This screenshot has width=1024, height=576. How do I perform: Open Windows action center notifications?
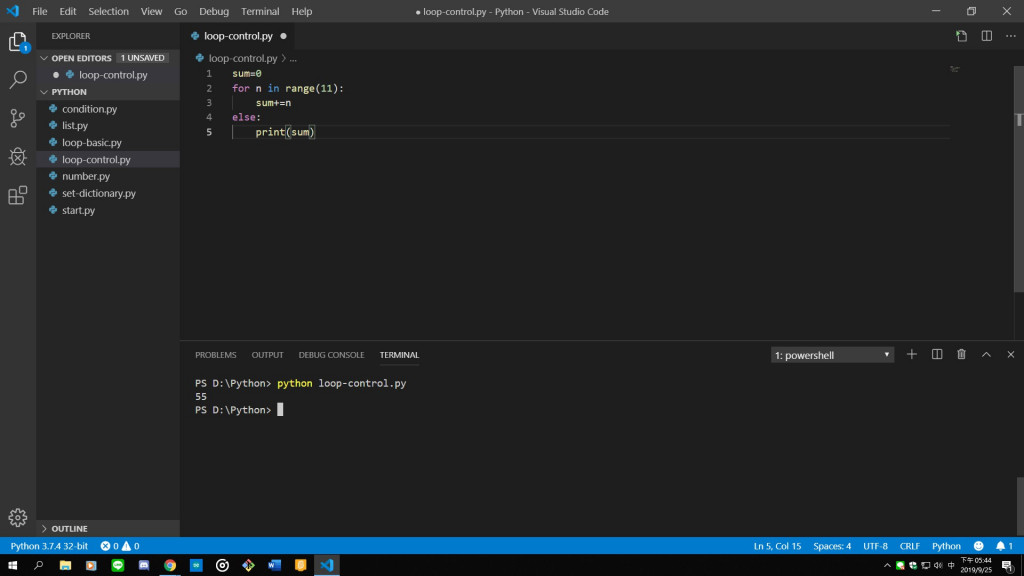(x=1008, y=566)
